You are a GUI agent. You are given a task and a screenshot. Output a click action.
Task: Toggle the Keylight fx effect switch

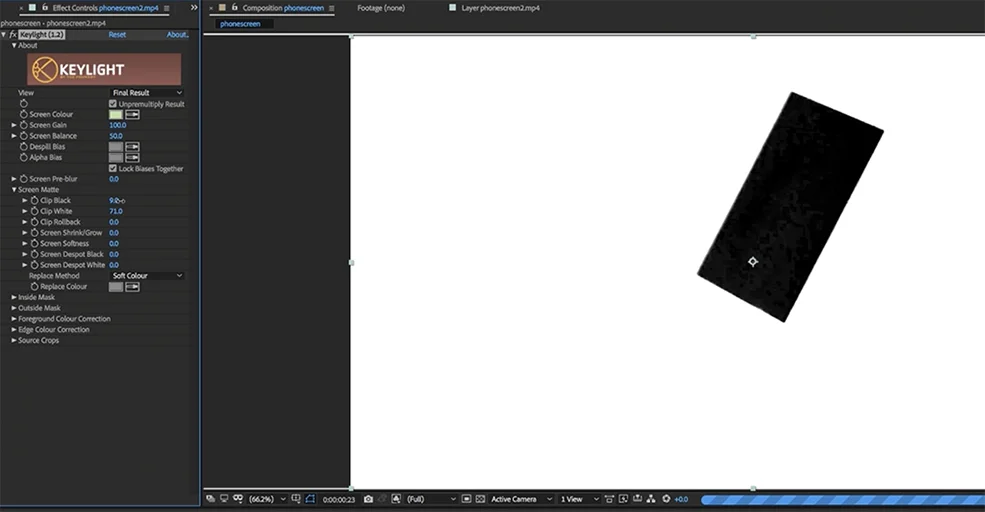[x=13, y=35]
